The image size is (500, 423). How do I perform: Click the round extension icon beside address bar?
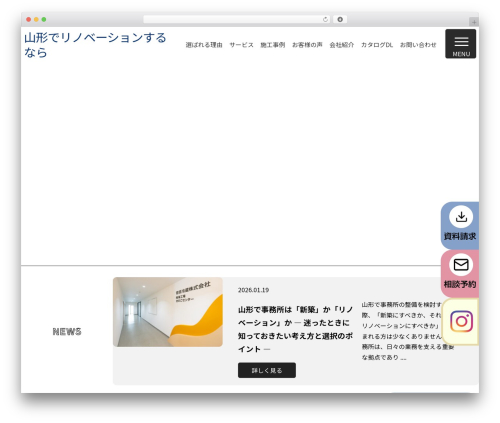[x=340, y=20]
